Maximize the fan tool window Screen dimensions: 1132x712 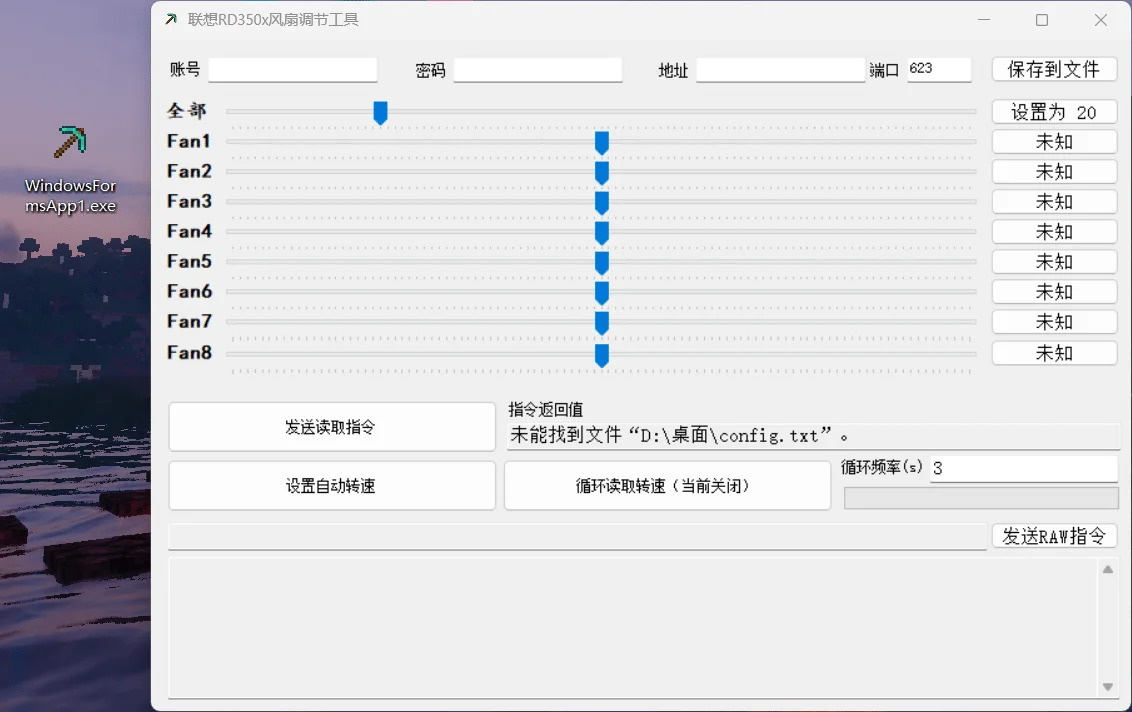coord(1042,20)
